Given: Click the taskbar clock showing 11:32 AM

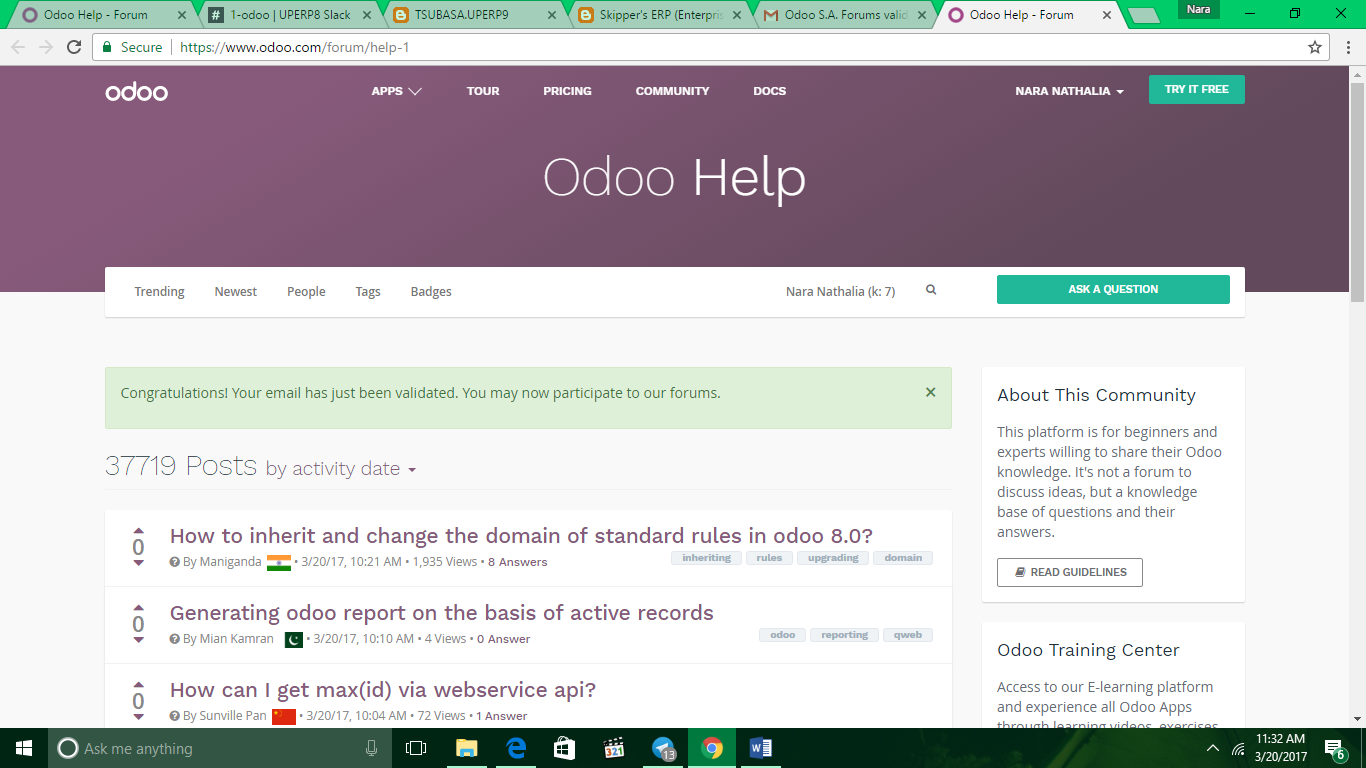Looking at the screenshot, I should click(1279, 748).
